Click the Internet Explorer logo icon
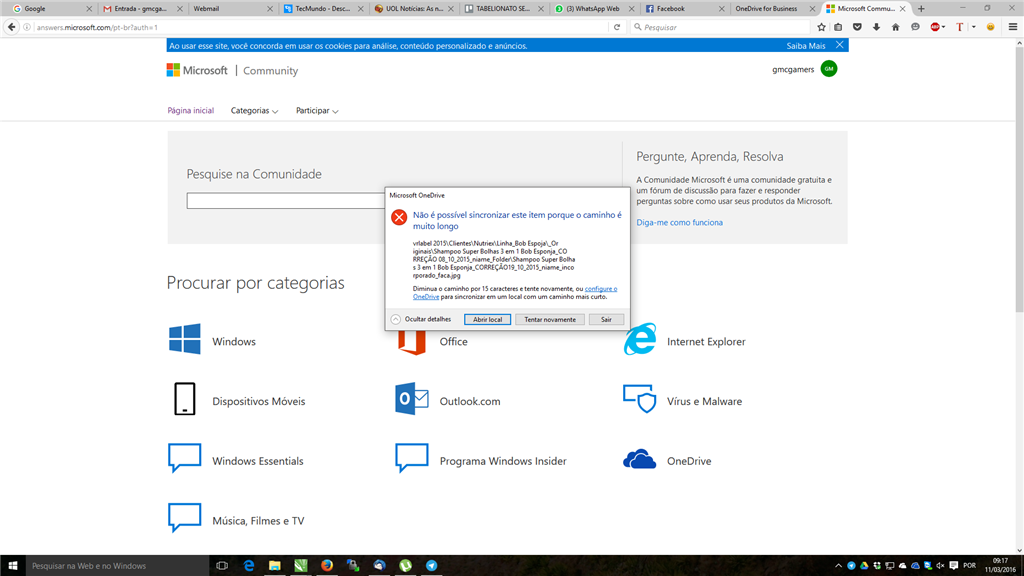Screen dimensions: 1024x576 tap(639, 340)
